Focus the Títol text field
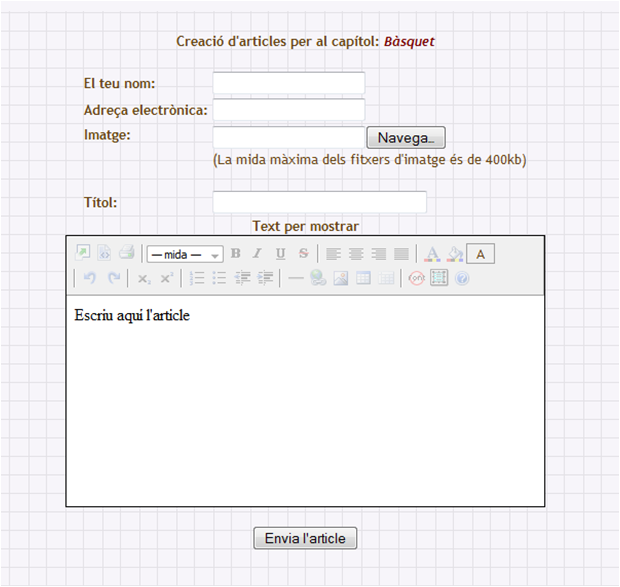Viewport: 620px width, 587px height. pyautogui.click(x=319, y=202)
